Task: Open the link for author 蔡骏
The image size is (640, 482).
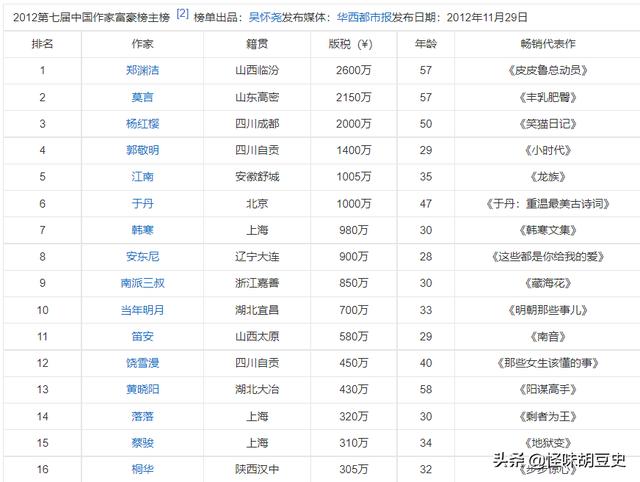Action: click(142, 443)
